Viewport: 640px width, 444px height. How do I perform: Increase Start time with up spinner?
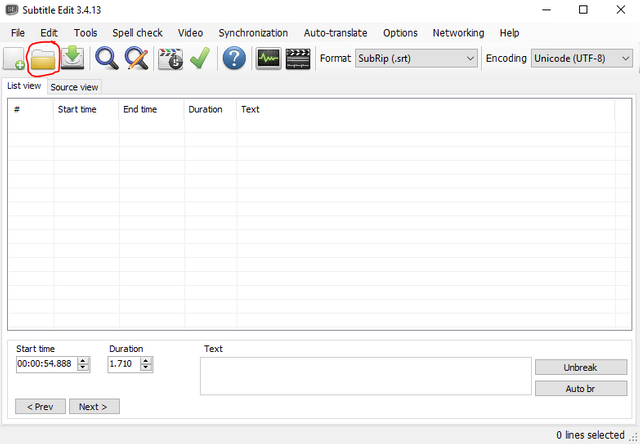(x=83, y=360)
